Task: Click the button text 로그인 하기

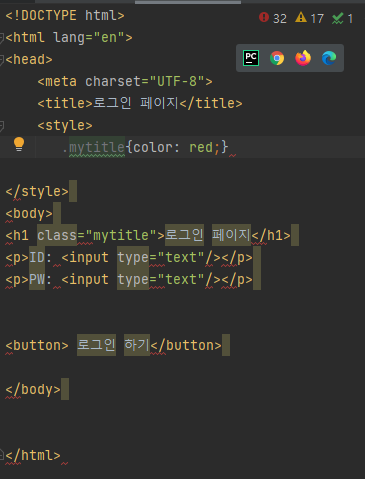Action: [x=113, y=345]
